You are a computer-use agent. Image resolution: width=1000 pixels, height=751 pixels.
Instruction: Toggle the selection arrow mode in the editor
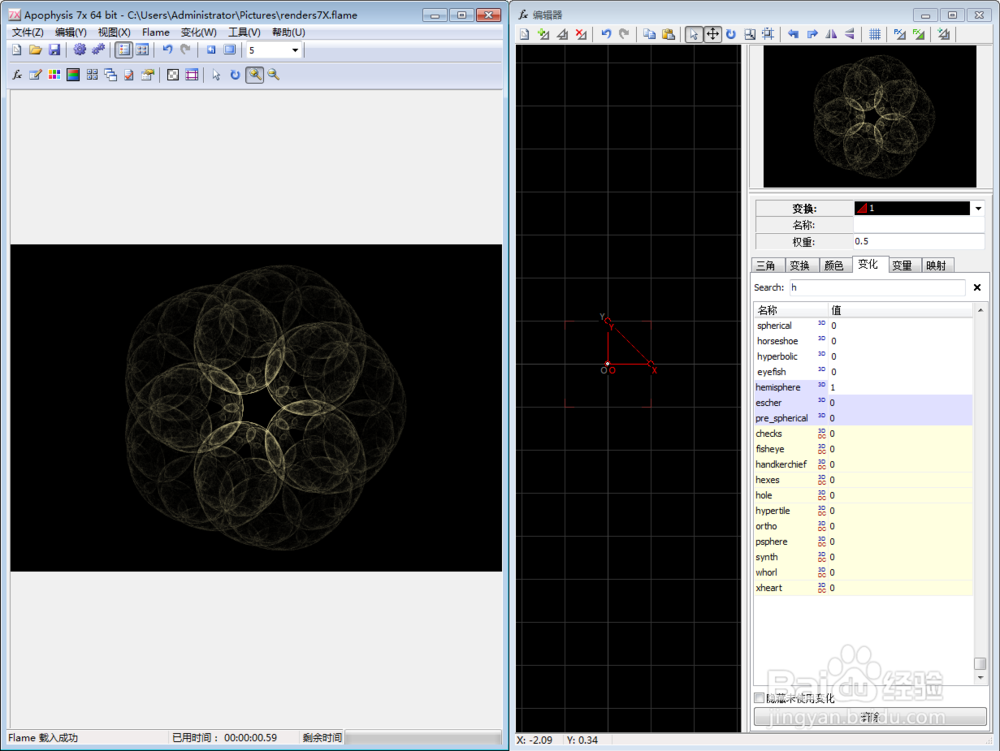[x=692, y=34]
